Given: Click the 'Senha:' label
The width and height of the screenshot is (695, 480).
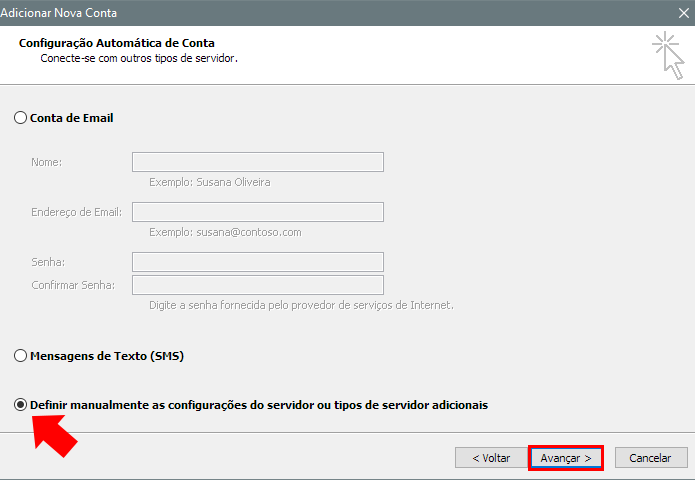Looking at the screenshot, I should click(48, 262).
